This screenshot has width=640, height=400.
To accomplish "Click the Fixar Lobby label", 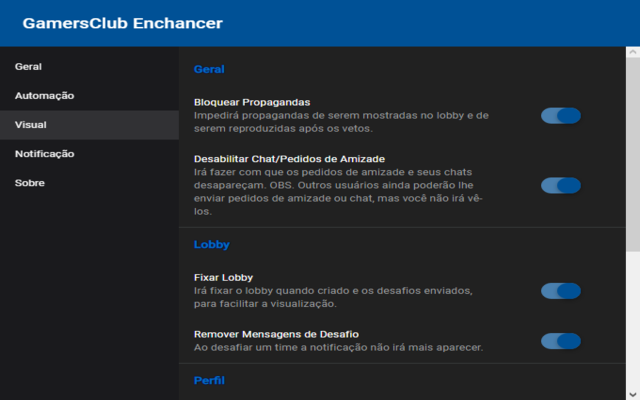I will pos(223,278).
